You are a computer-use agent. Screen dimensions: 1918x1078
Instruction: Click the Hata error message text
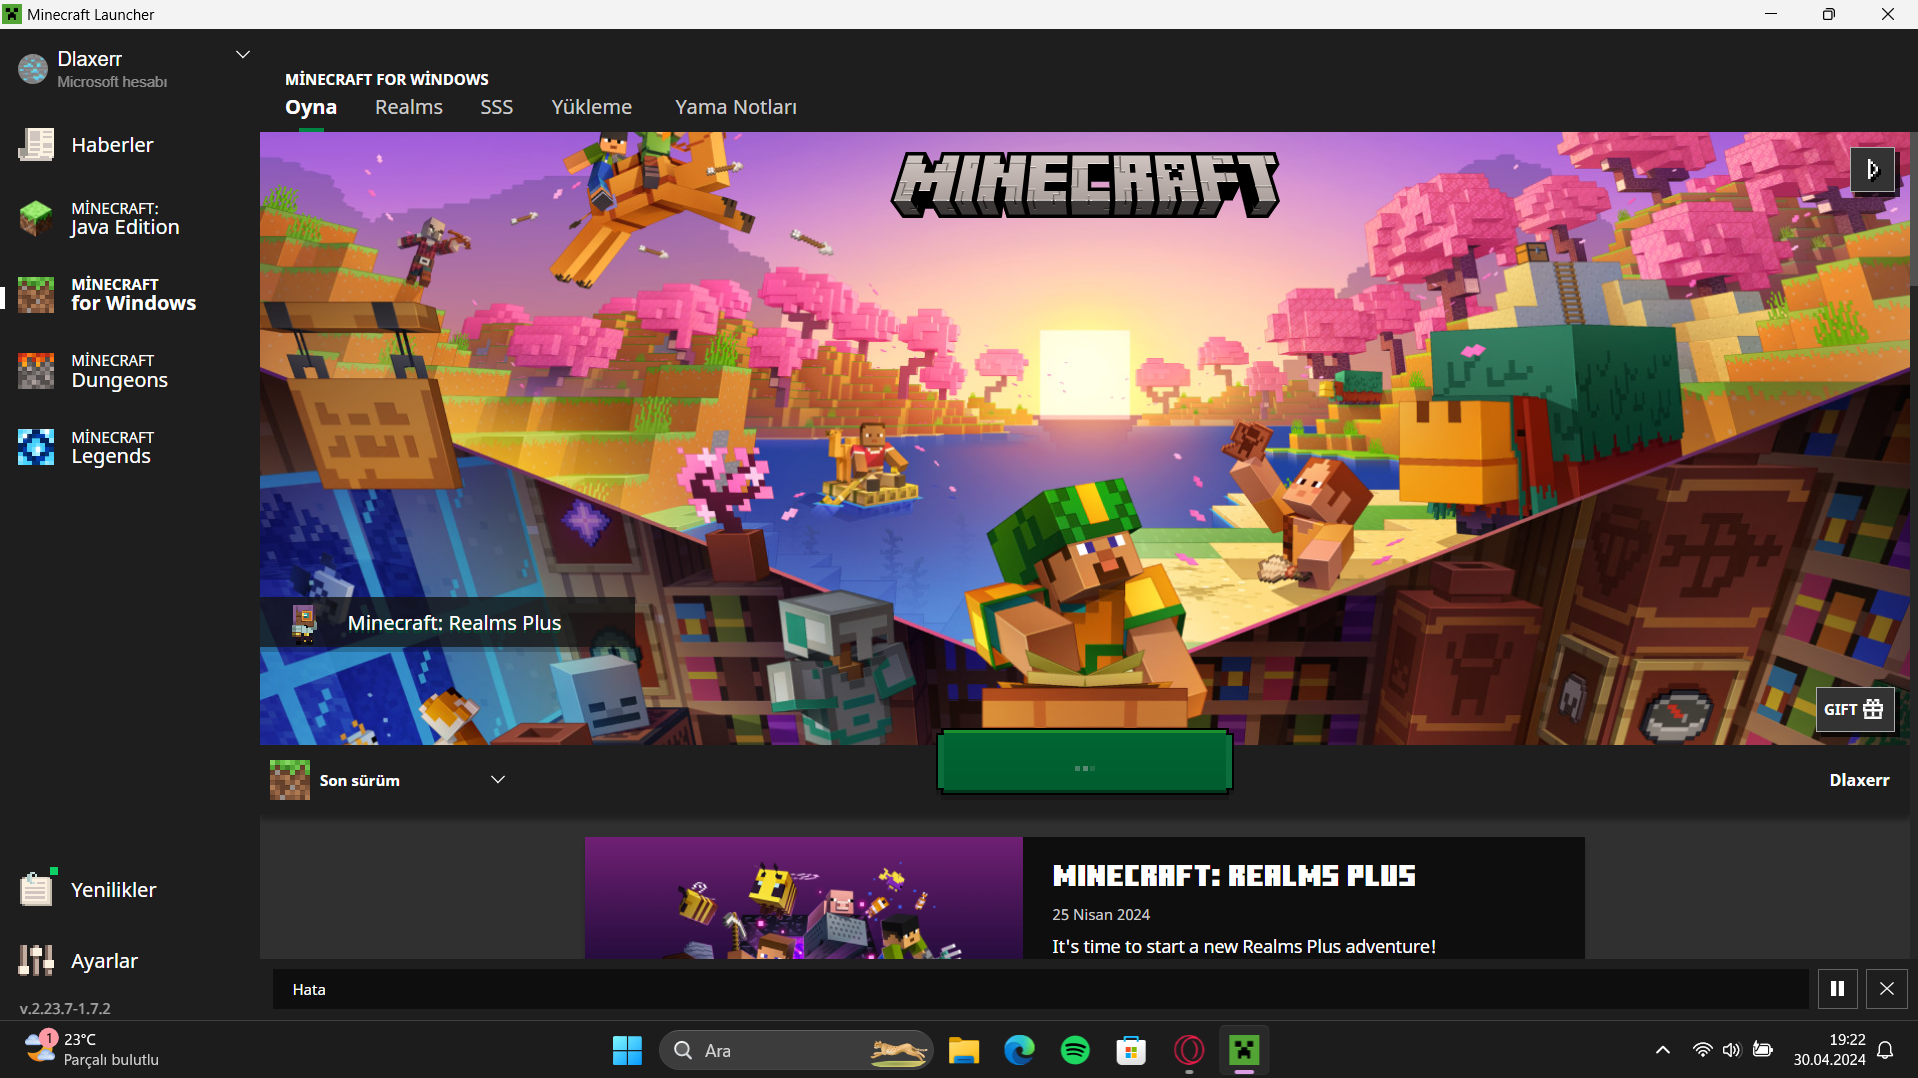click(309, 990)
